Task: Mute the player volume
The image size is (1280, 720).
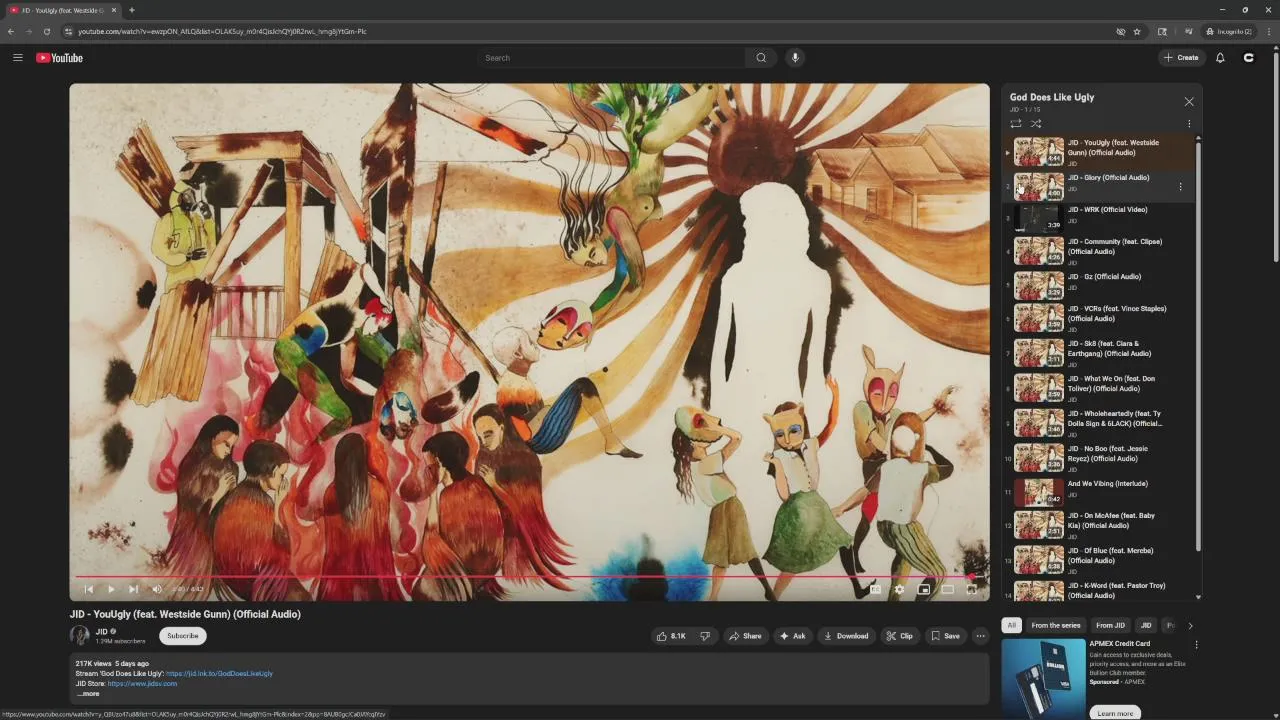Action: tap(156, 589)
